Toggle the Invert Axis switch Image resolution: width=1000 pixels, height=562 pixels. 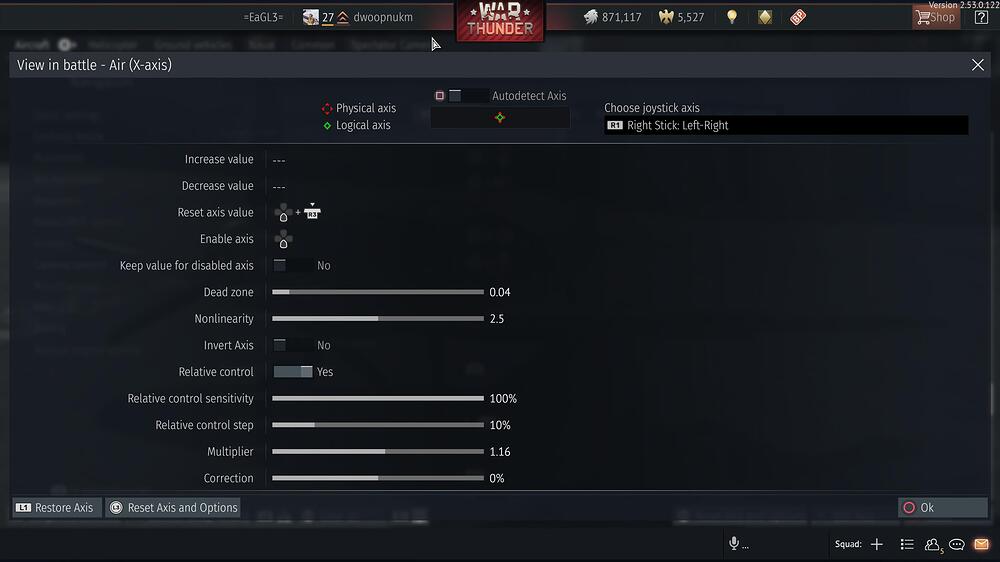tap(293, 345)
